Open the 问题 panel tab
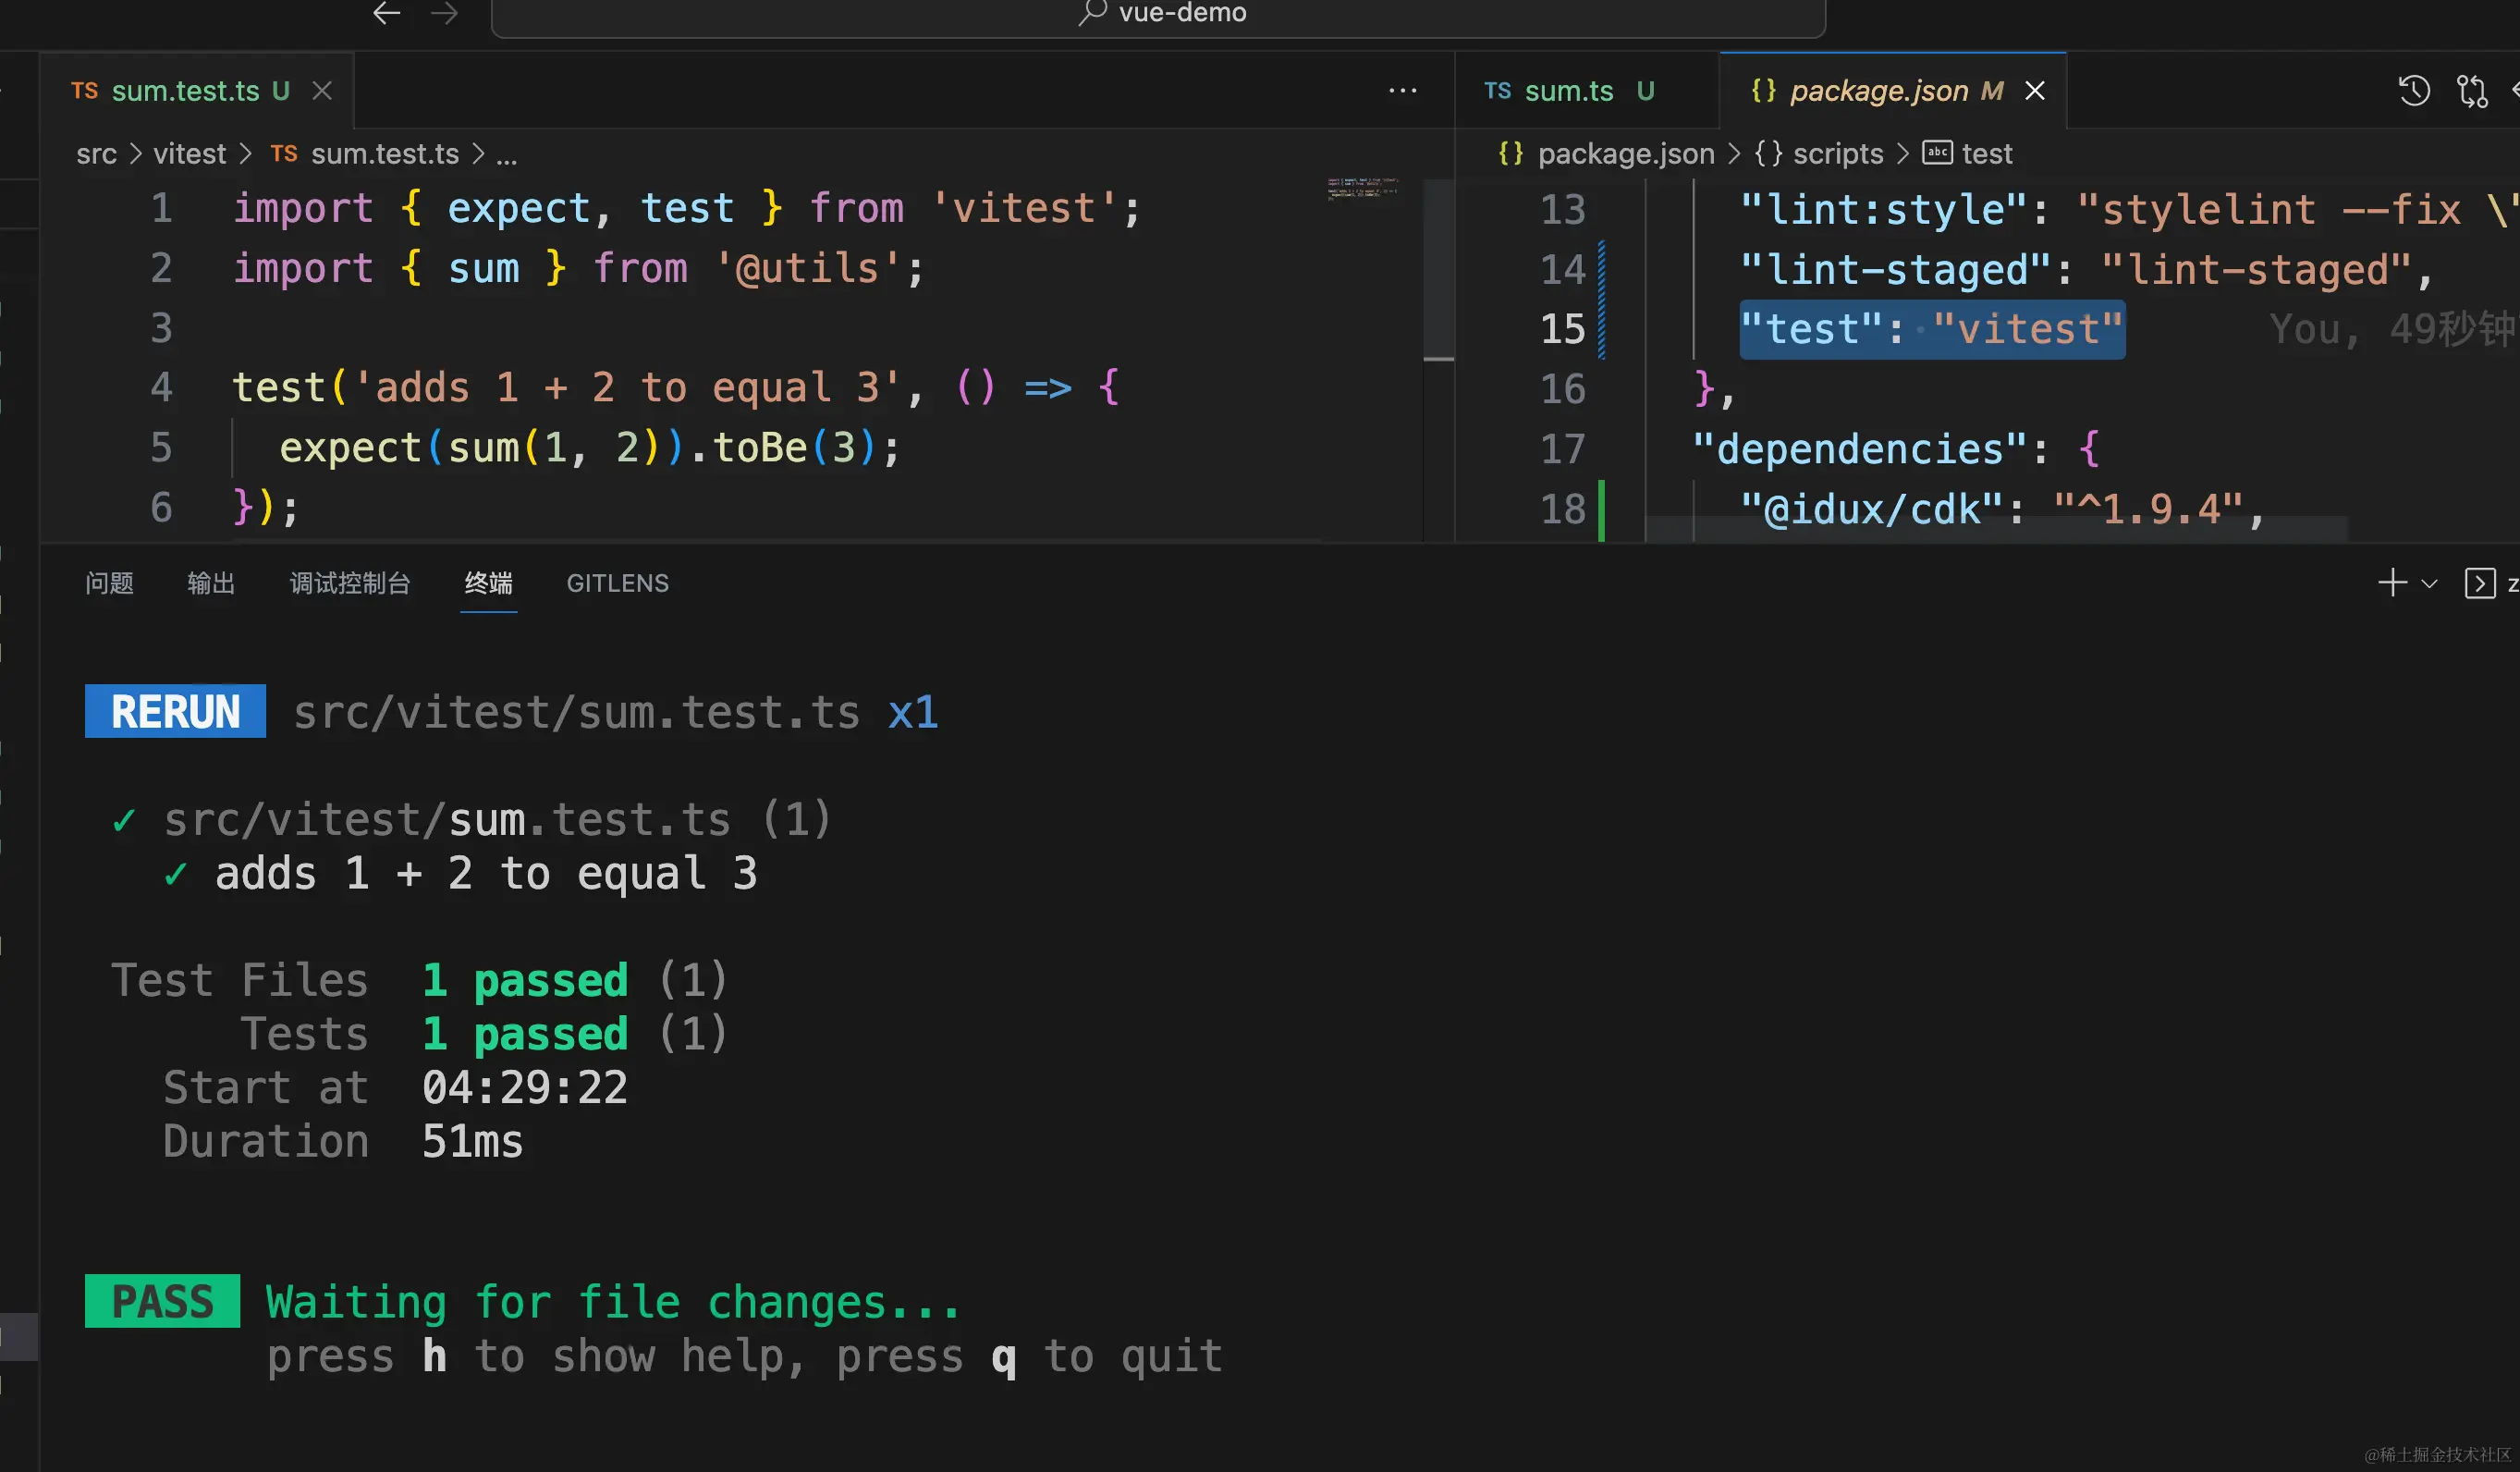2520x1472 pixels. tap(109, 583)
